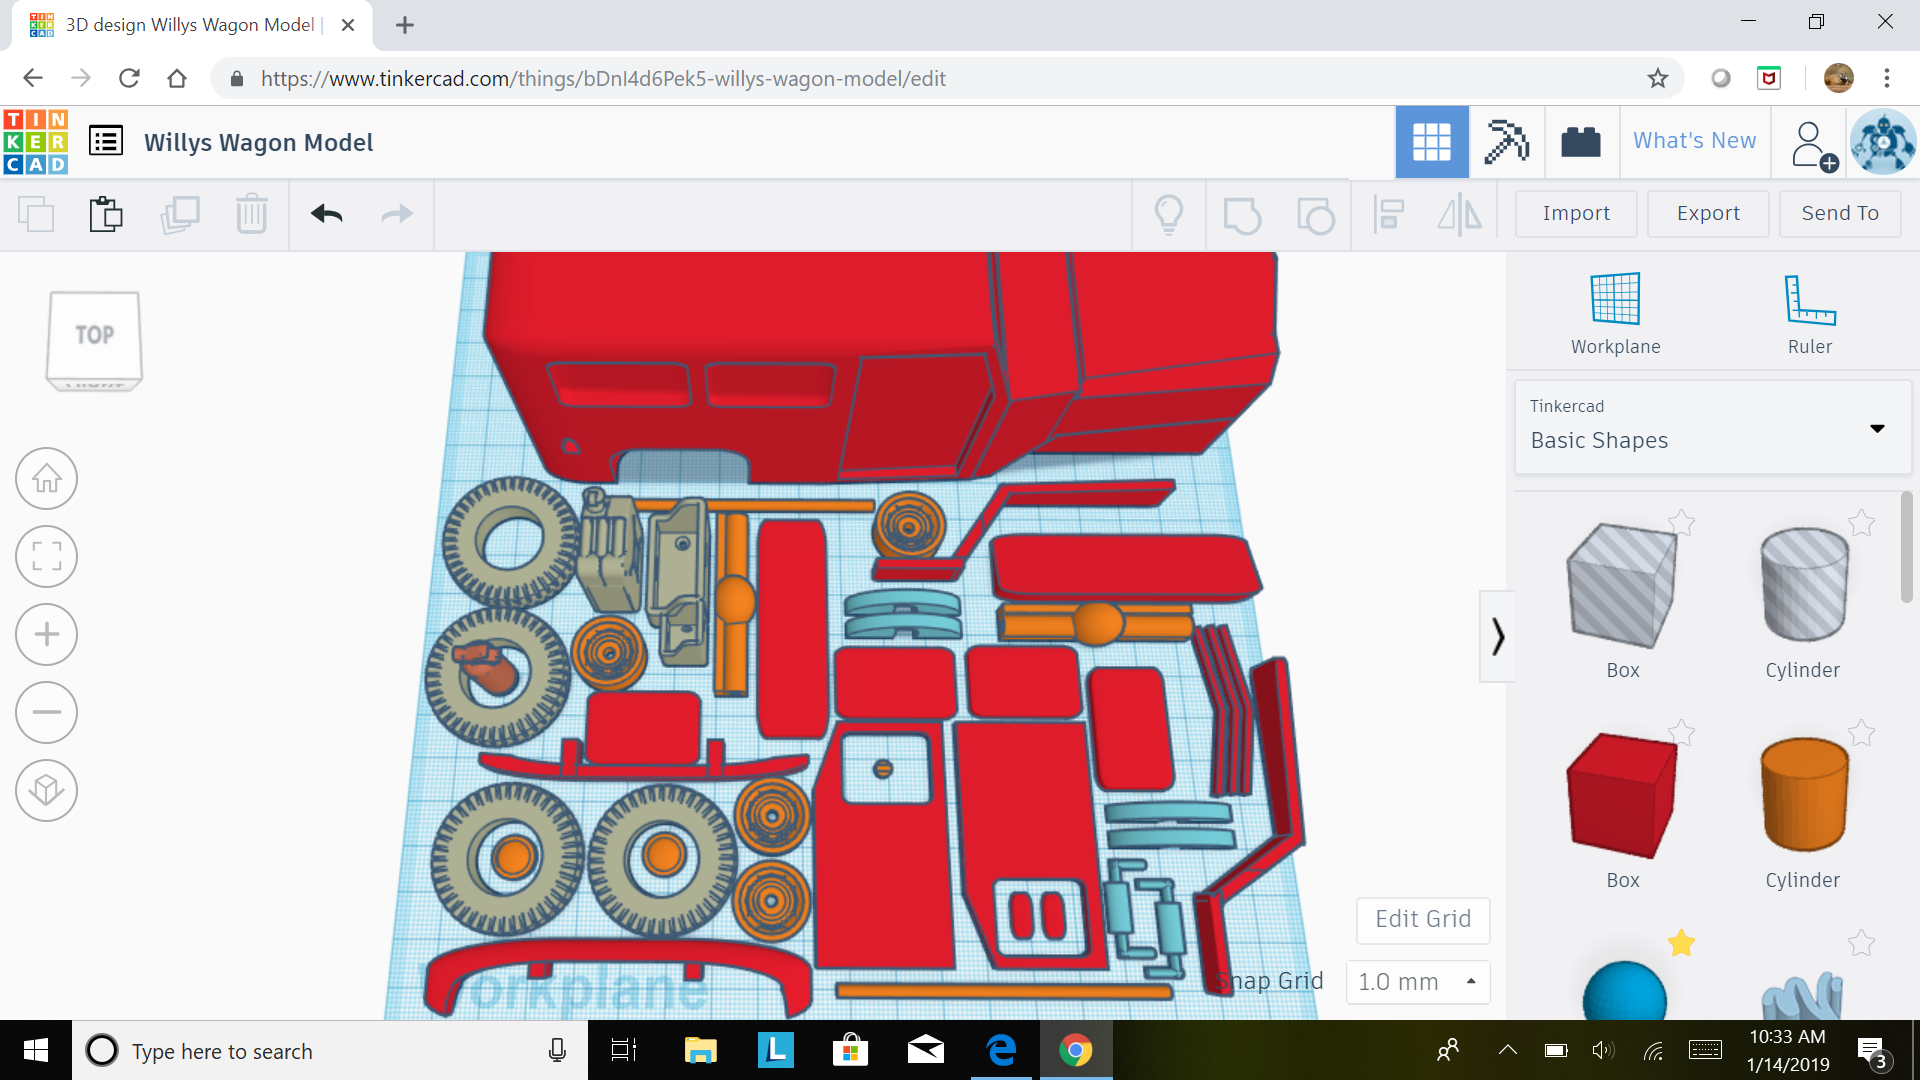Viewport: 1920px width, 1080px height.
Task: Open the design properties menu beside the logo
Action: (x=106, y=141)
